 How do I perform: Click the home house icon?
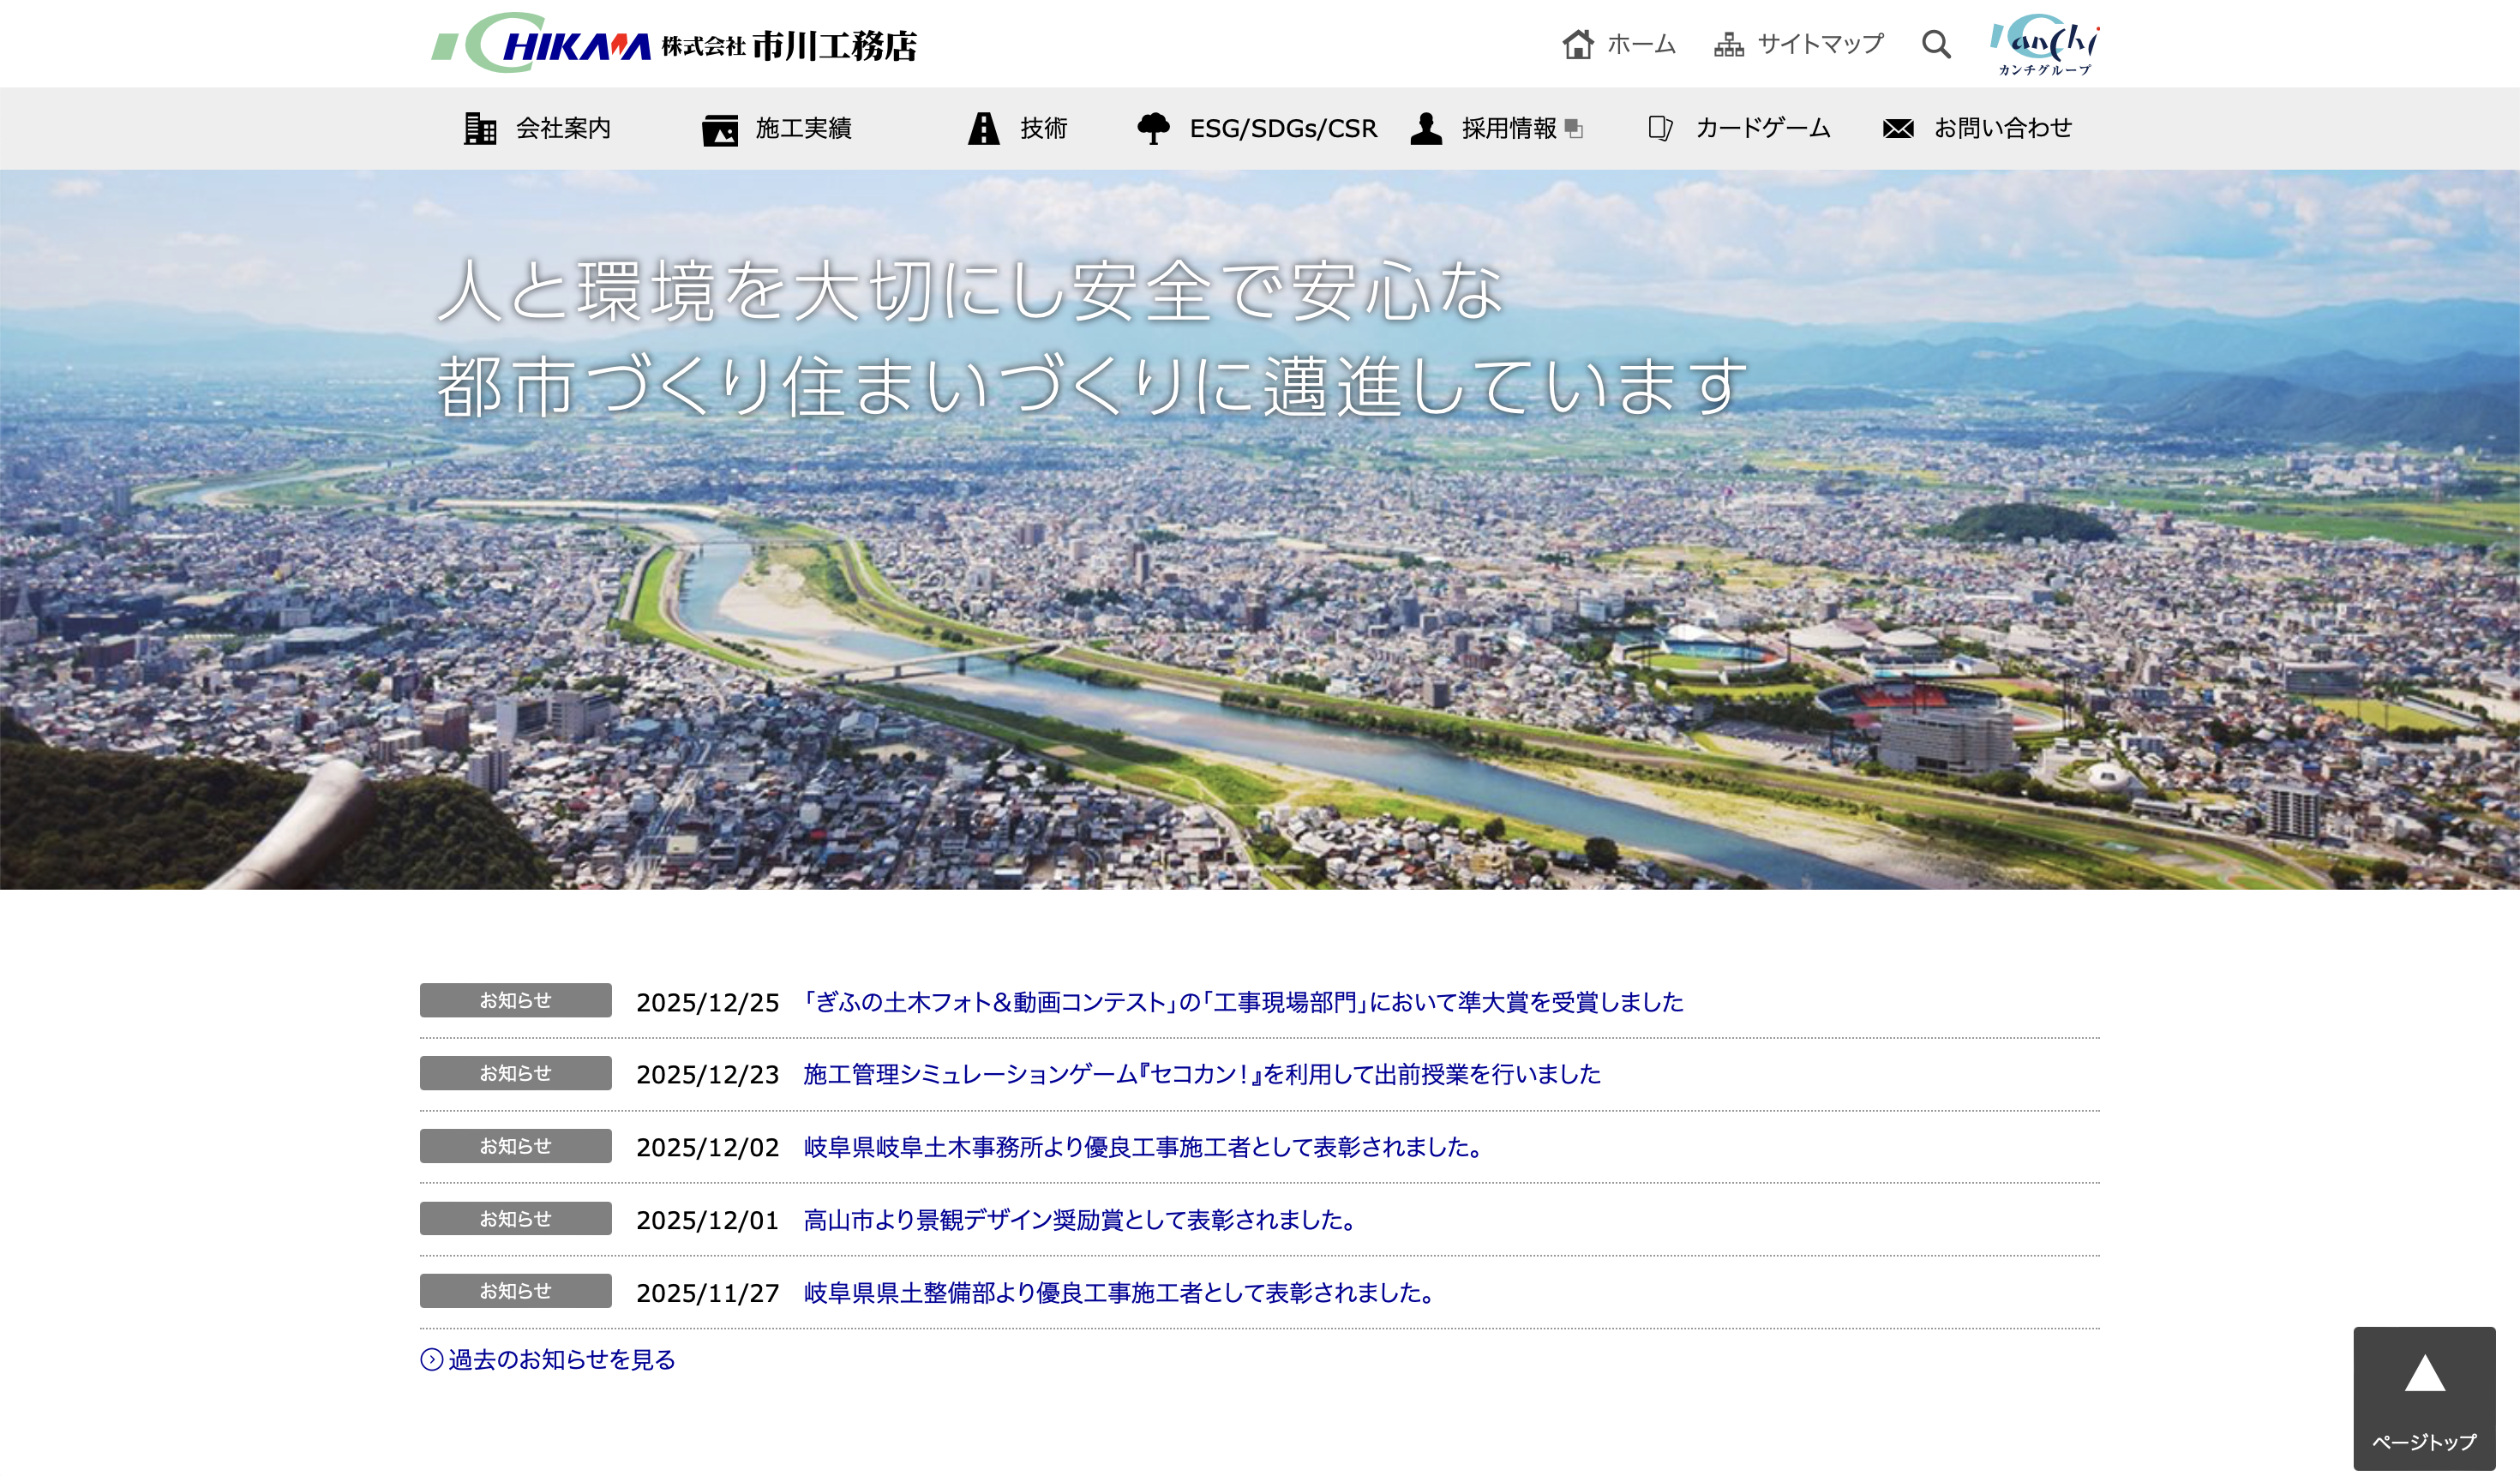(x=1578, y=44)
